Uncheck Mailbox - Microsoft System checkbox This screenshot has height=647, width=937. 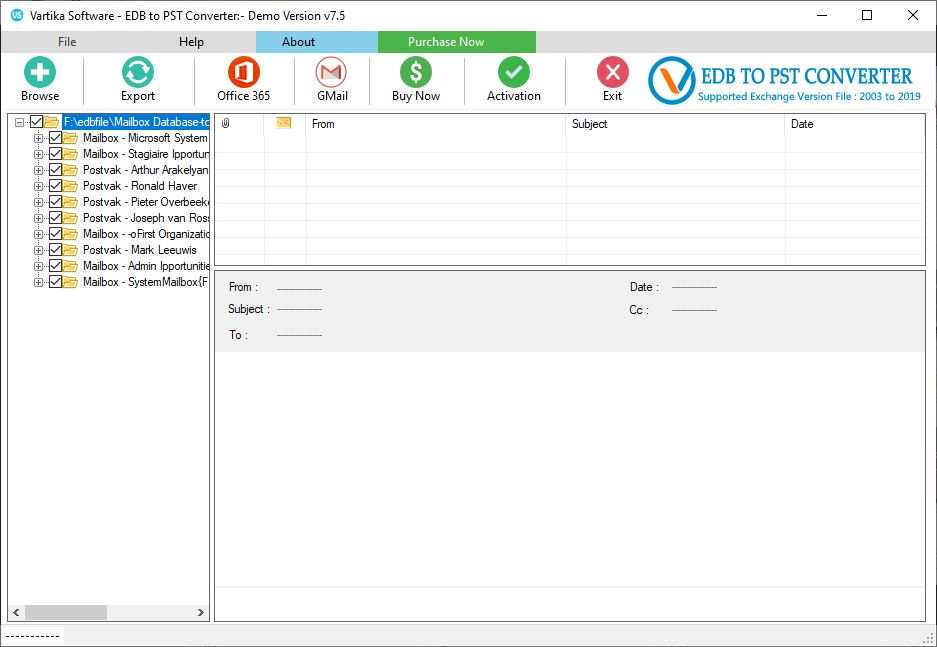56,138
